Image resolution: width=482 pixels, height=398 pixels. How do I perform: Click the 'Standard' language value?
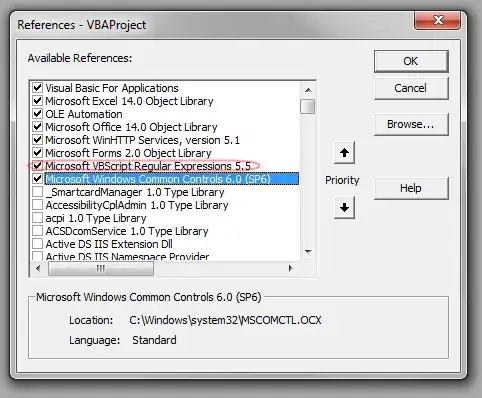154,340
